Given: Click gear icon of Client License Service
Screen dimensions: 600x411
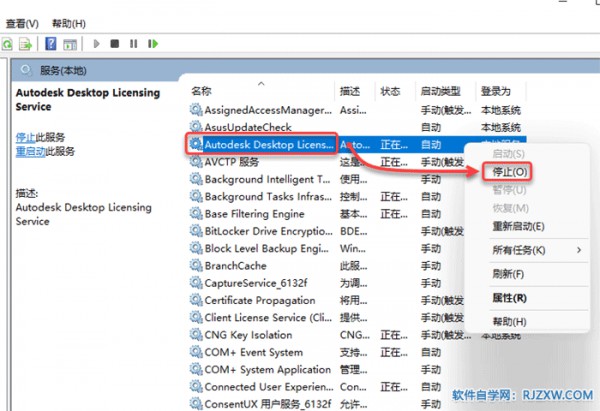Looking at the screenshot, I should tap(196, 317).
